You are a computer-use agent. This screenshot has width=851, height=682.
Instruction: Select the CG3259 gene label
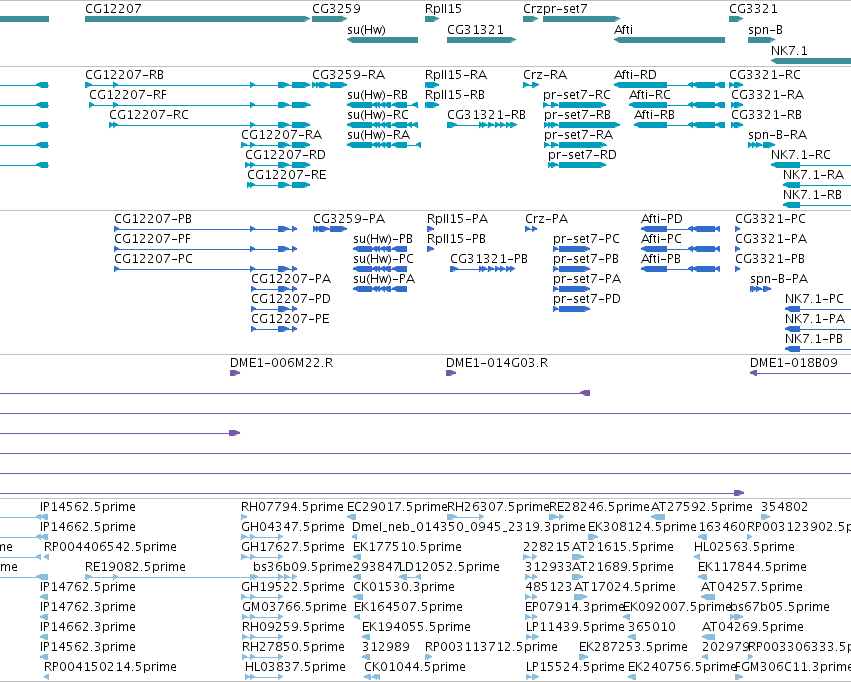point(336,9)
